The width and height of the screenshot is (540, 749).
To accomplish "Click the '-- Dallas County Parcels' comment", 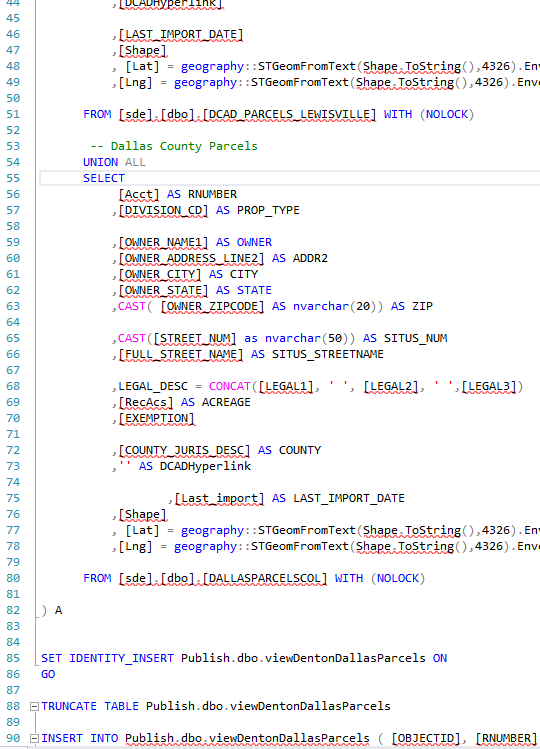I will point(174,146).
